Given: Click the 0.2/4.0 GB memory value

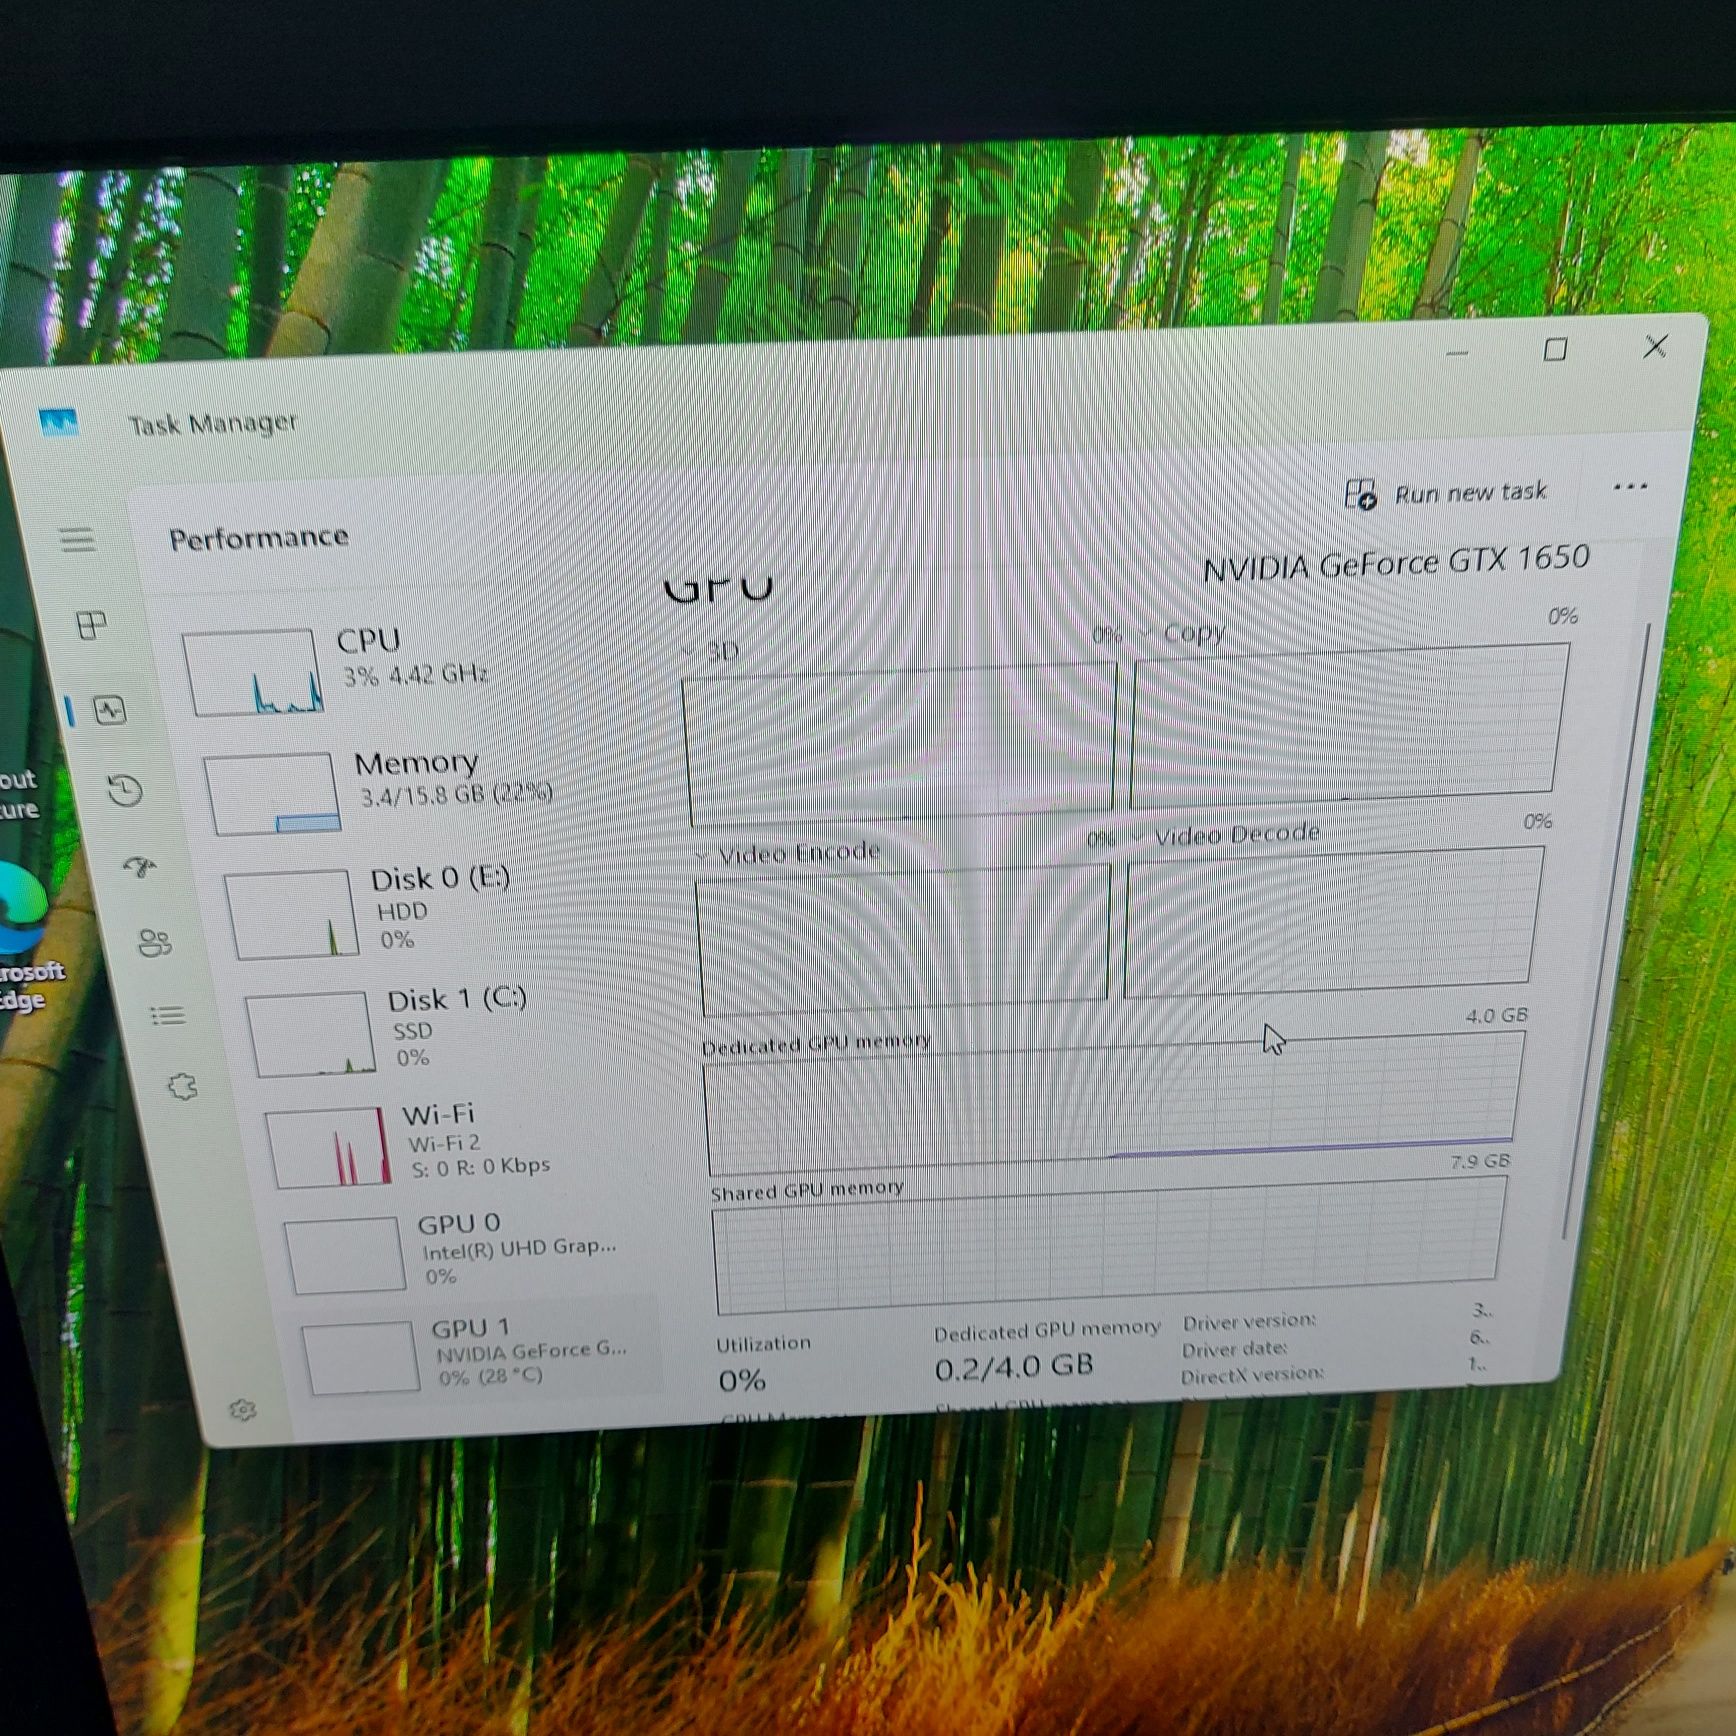Looking at the screenshot, I should [x=1013, y=1367].
